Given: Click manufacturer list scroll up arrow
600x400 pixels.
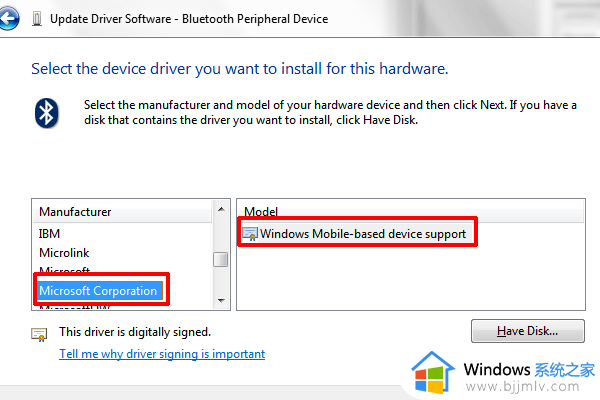Looking at the screenshot, I should click(x=221, y=209).
